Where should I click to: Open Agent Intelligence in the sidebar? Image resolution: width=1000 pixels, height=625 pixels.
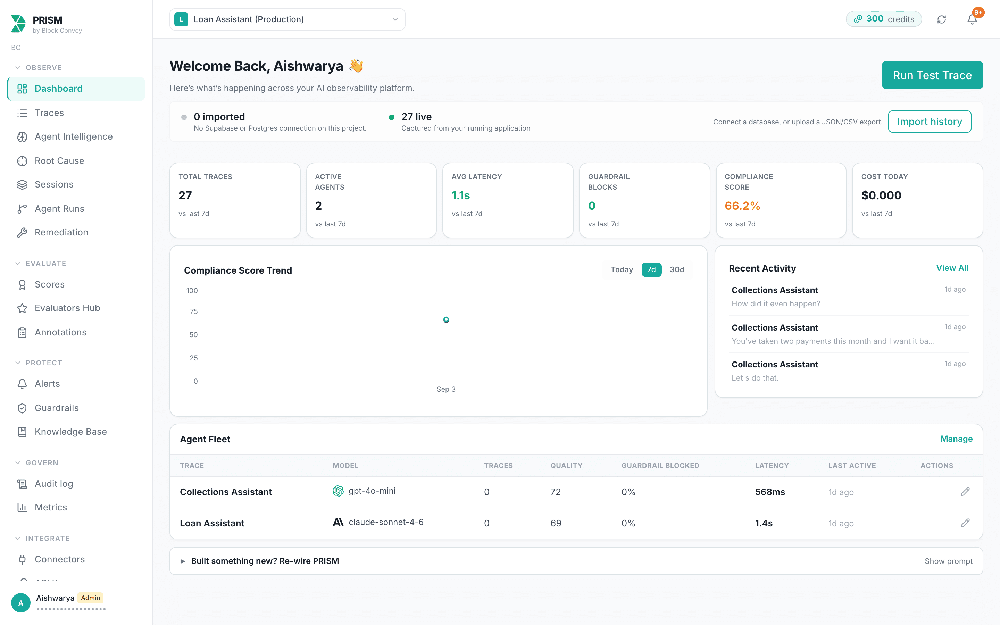(76, 136)
